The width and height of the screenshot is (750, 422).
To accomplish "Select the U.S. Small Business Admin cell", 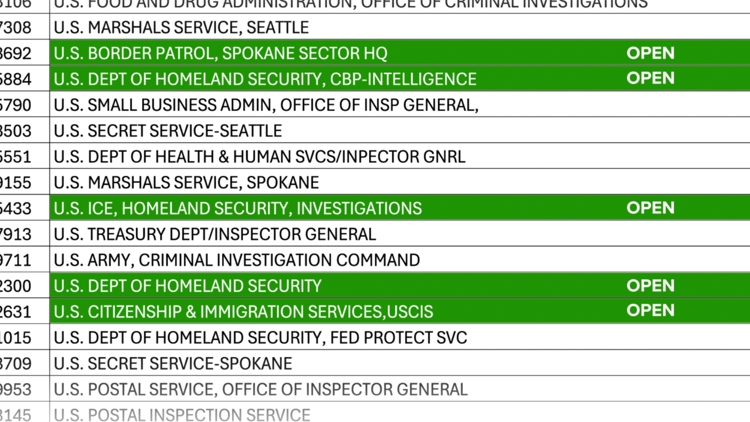I will (266, 105).
